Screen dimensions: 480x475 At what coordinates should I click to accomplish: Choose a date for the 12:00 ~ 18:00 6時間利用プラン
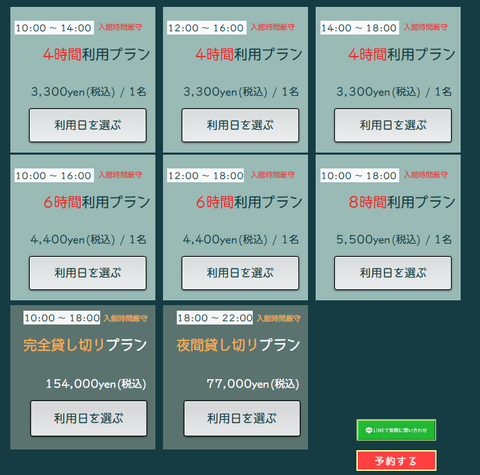tap(240, 273)
